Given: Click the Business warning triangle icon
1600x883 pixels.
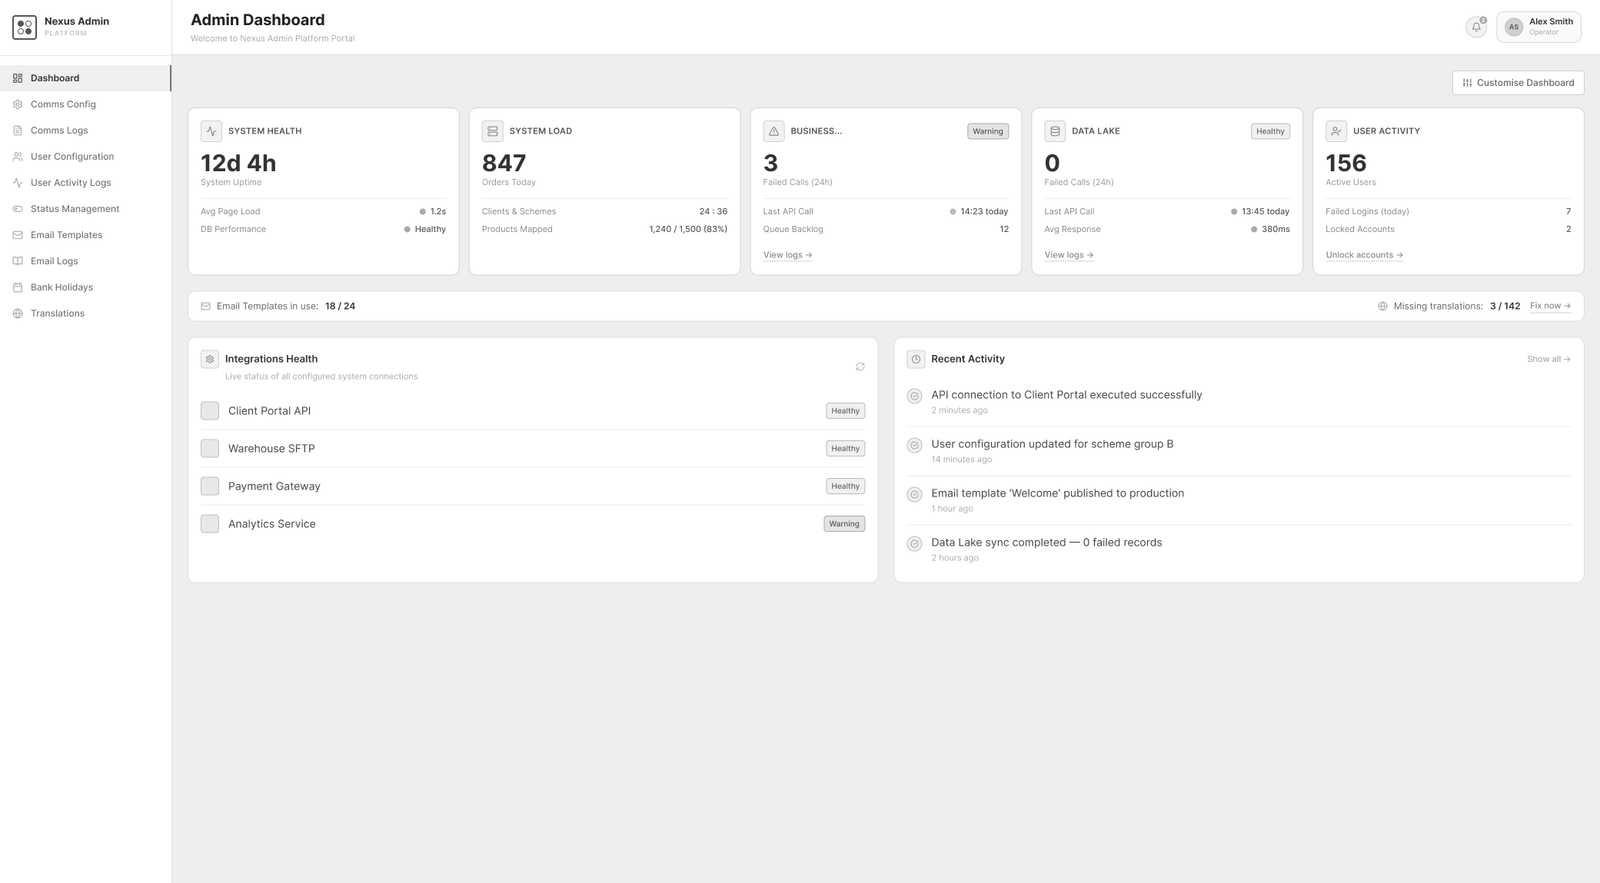Looking at the screenshot, I should pyautogui.click(x=773, y=131).
